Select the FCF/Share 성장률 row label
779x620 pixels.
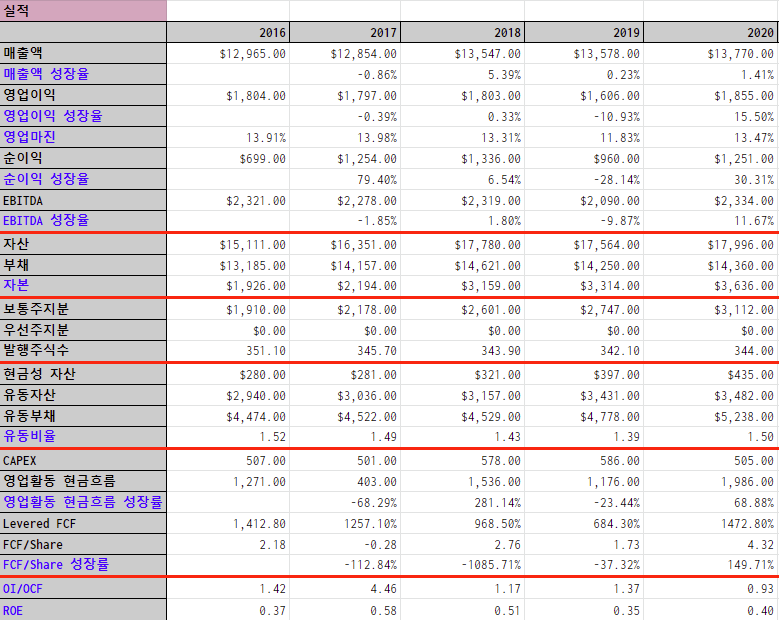83,565
